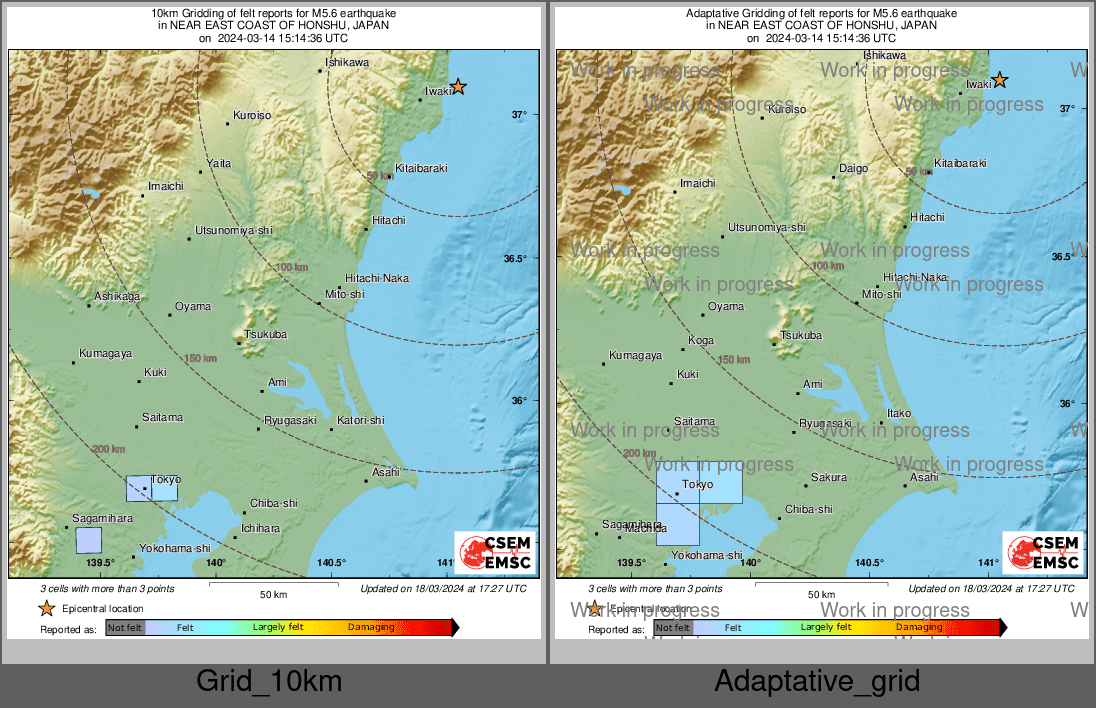1096x708 pixels.
Task: Click the Adaptative Gridding title on right map
Action: (x=820, y=13)
